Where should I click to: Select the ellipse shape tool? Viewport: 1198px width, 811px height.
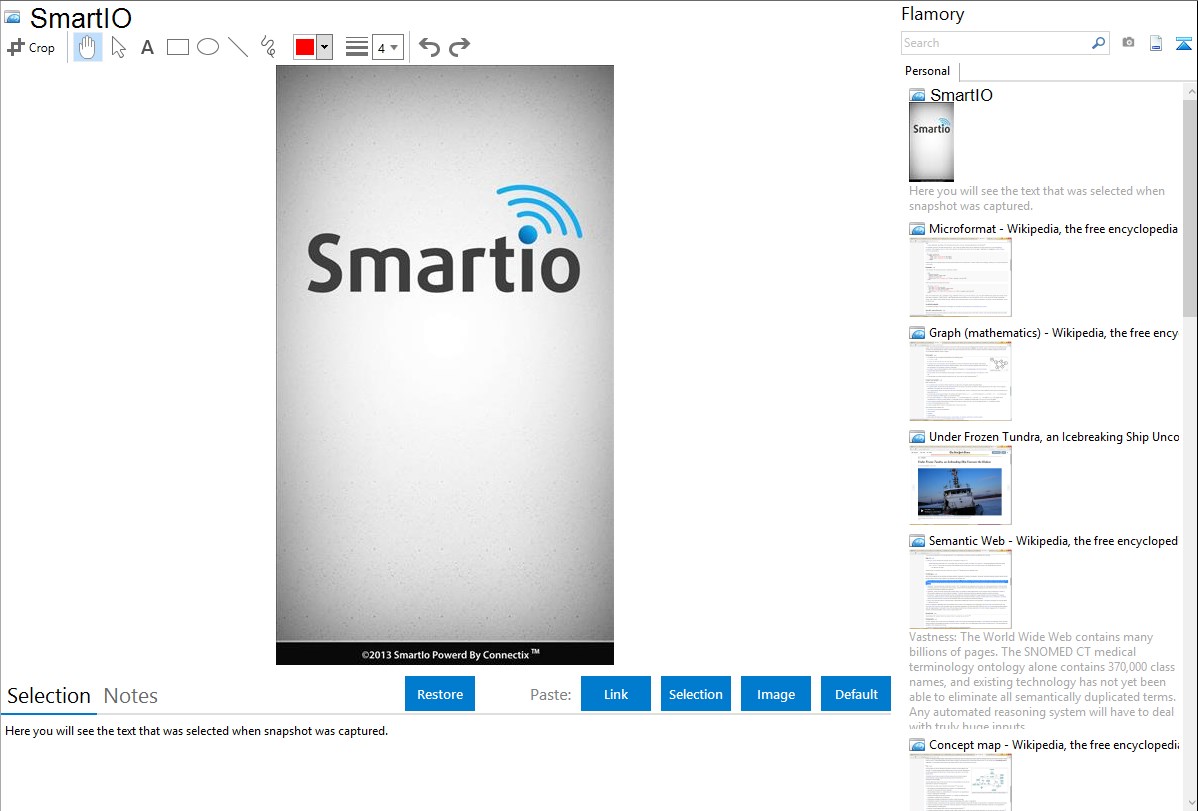click(x=208, y=47)
